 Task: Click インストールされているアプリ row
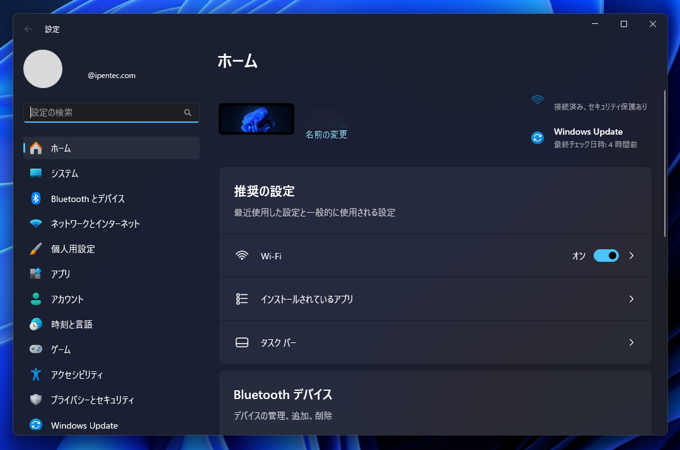435,299
